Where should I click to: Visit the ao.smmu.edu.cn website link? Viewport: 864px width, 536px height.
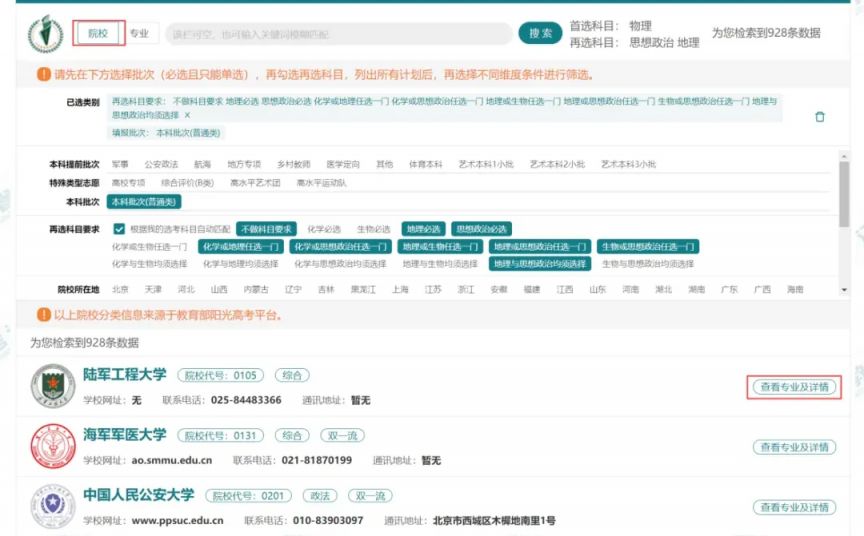point(171,460)
